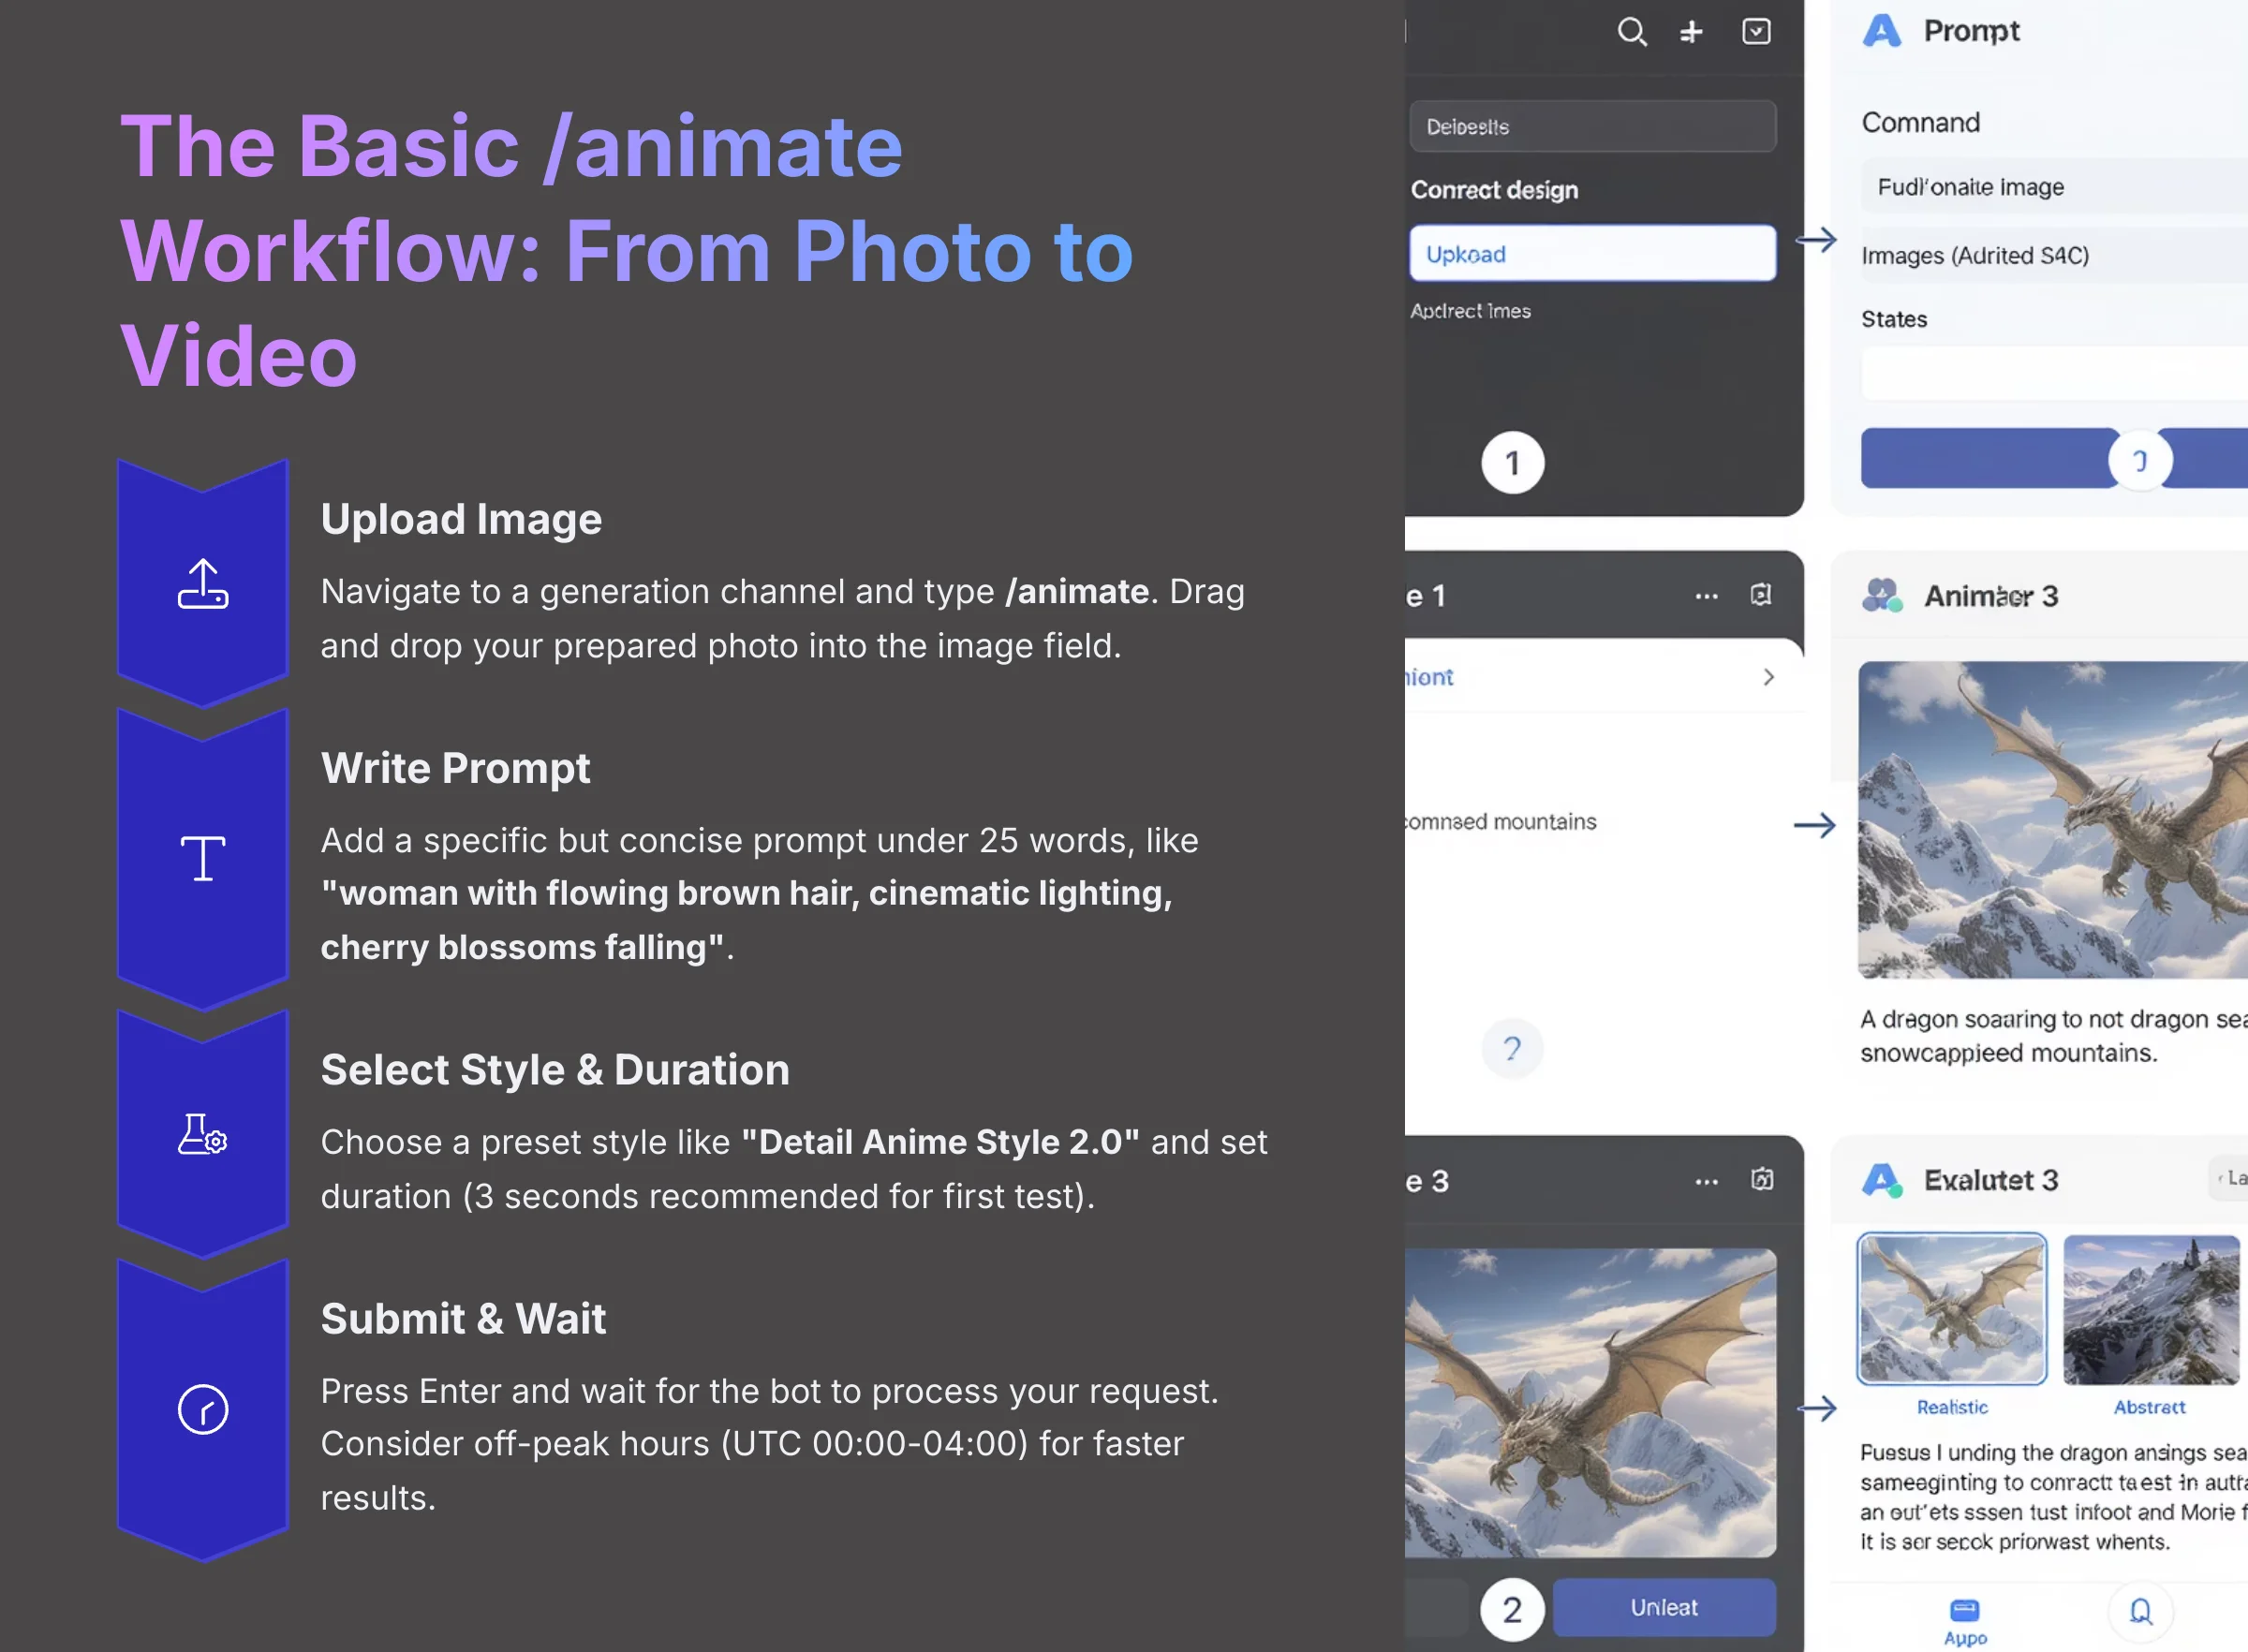2248x1652 pixels.
Task: Click the clock icon beside Submit & Wait
Action: coord(203,1409)
